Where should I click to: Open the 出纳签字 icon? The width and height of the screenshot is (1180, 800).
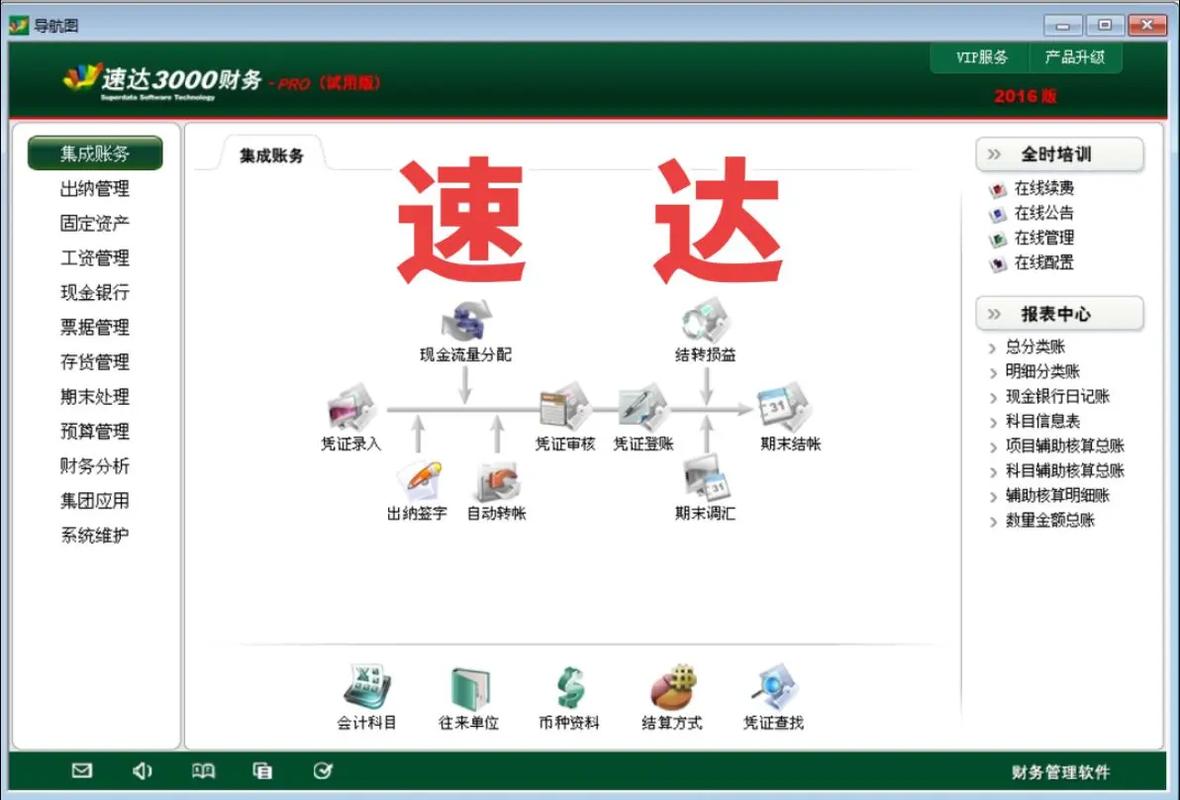click(418, 480)
